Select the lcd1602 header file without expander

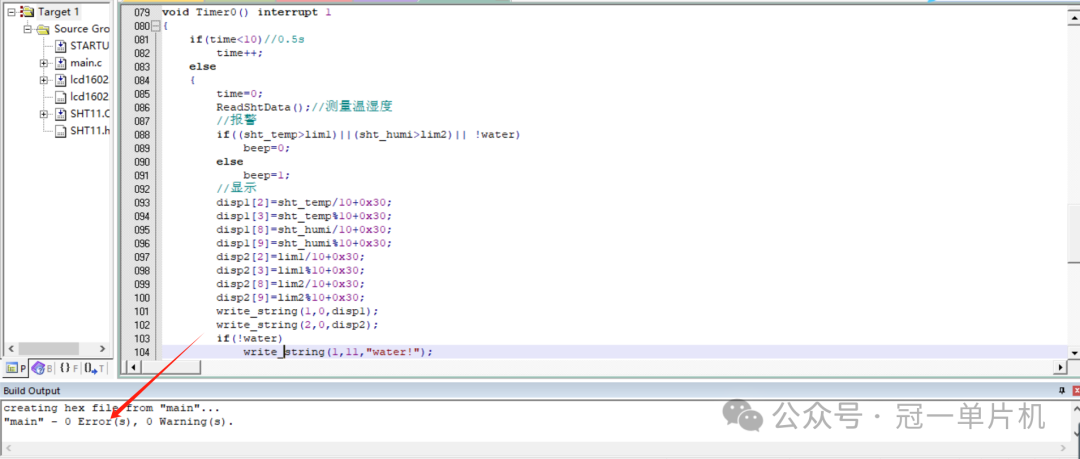point(89,97)
